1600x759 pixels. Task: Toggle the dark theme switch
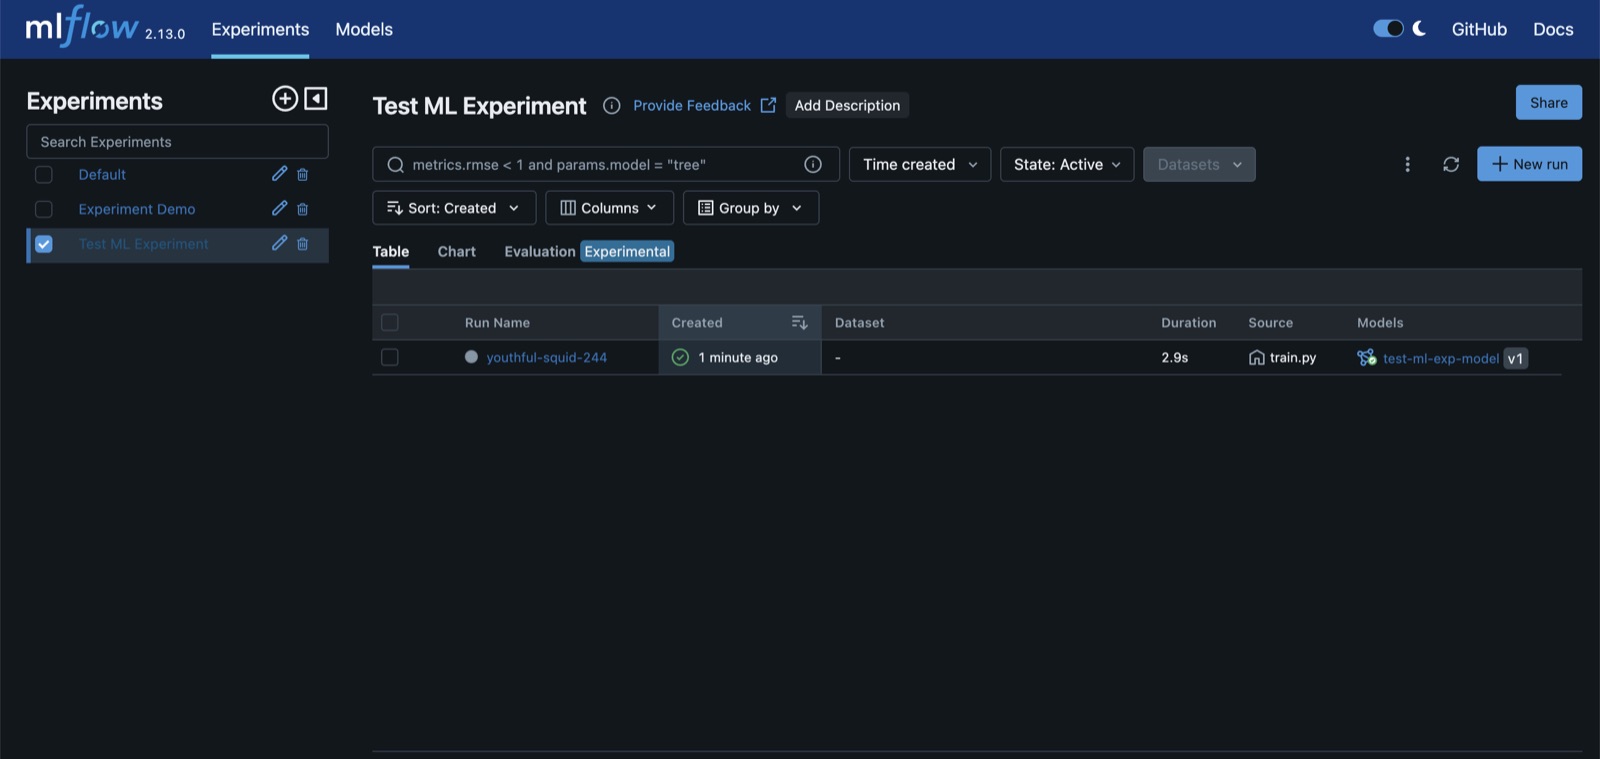click(x=1388, y=28)
